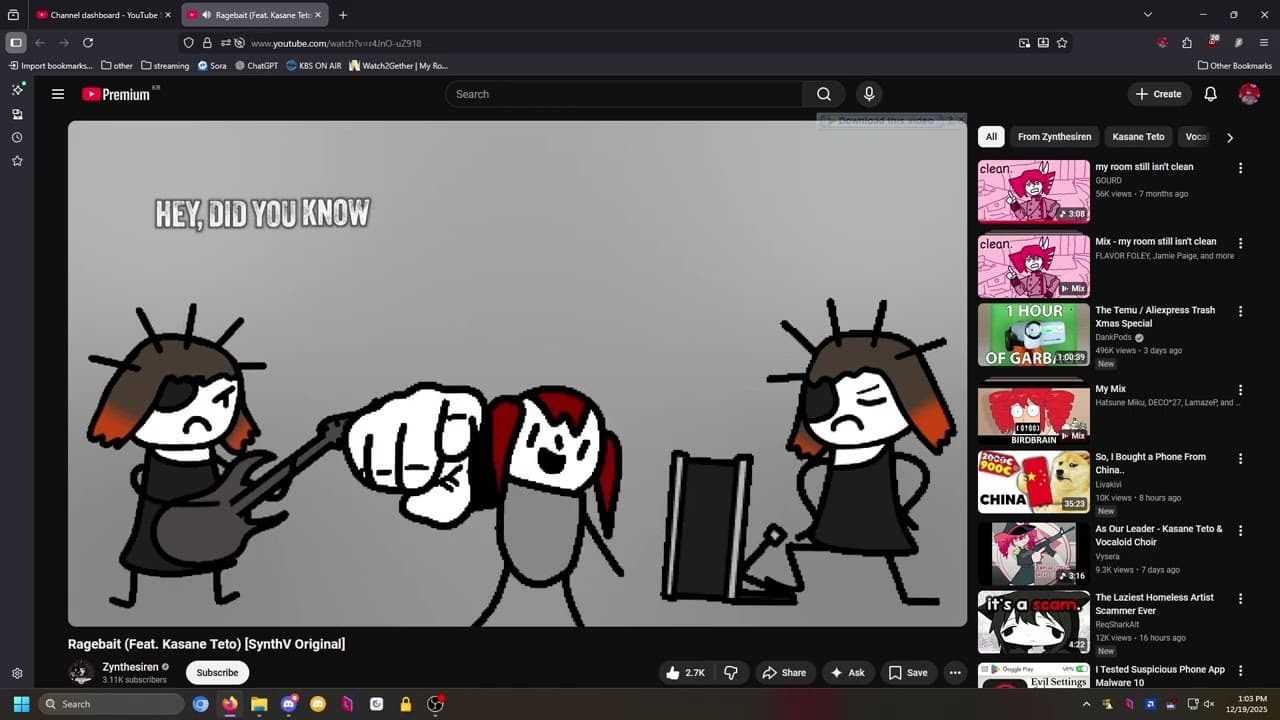Open Other Bookmarks folder
The width and height of the screenshot is (1280, 720).
point(1235,66)
